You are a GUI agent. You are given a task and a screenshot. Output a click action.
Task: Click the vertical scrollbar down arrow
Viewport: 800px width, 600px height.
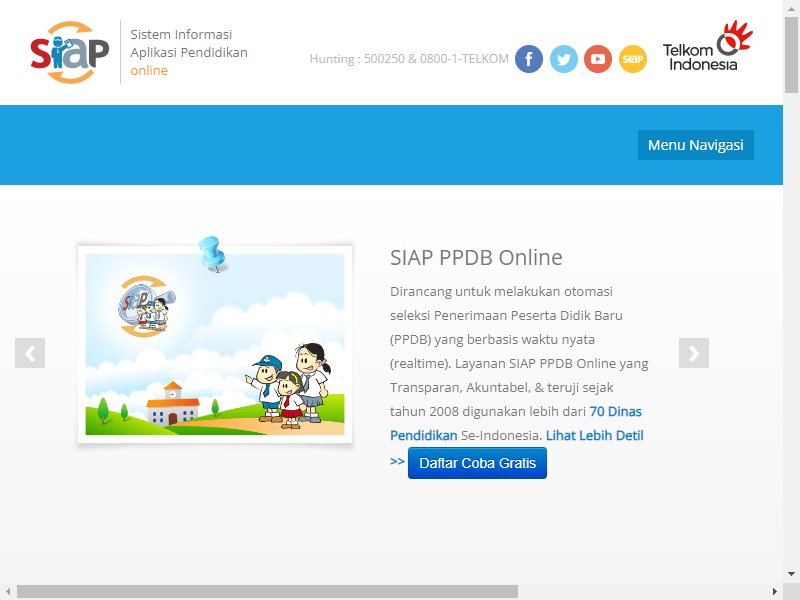[x=791, y=574]
